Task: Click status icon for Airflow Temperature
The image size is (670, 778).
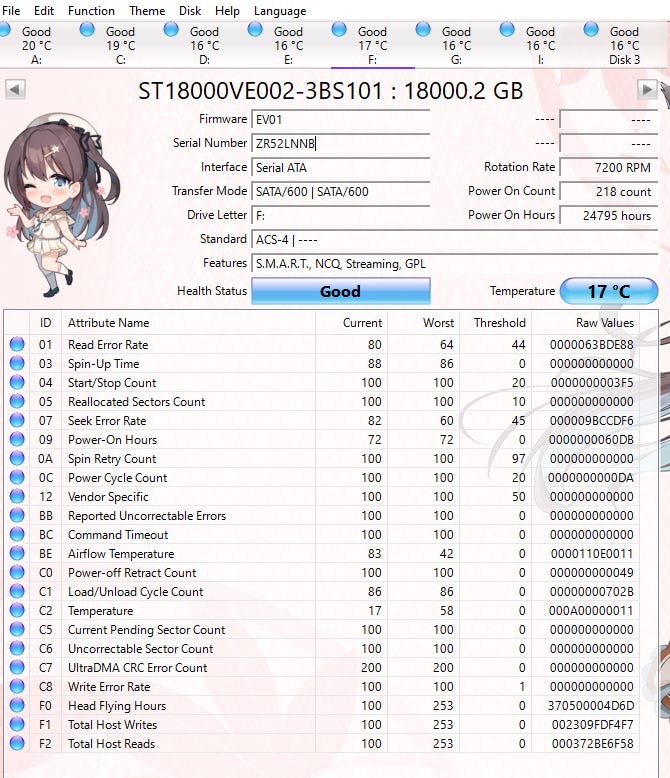Action: pos(17,553)
